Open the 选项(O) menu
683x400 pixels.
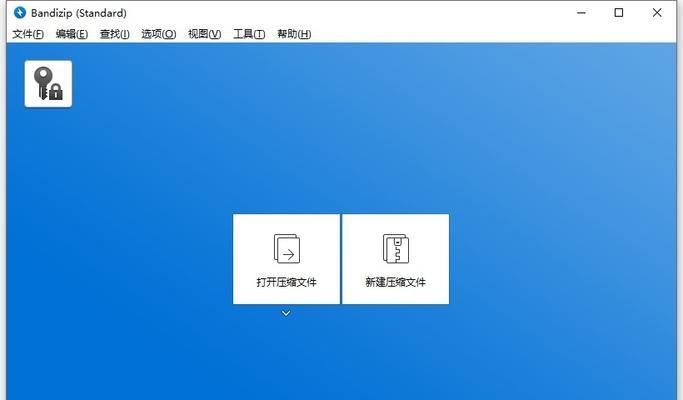point(159,34)
